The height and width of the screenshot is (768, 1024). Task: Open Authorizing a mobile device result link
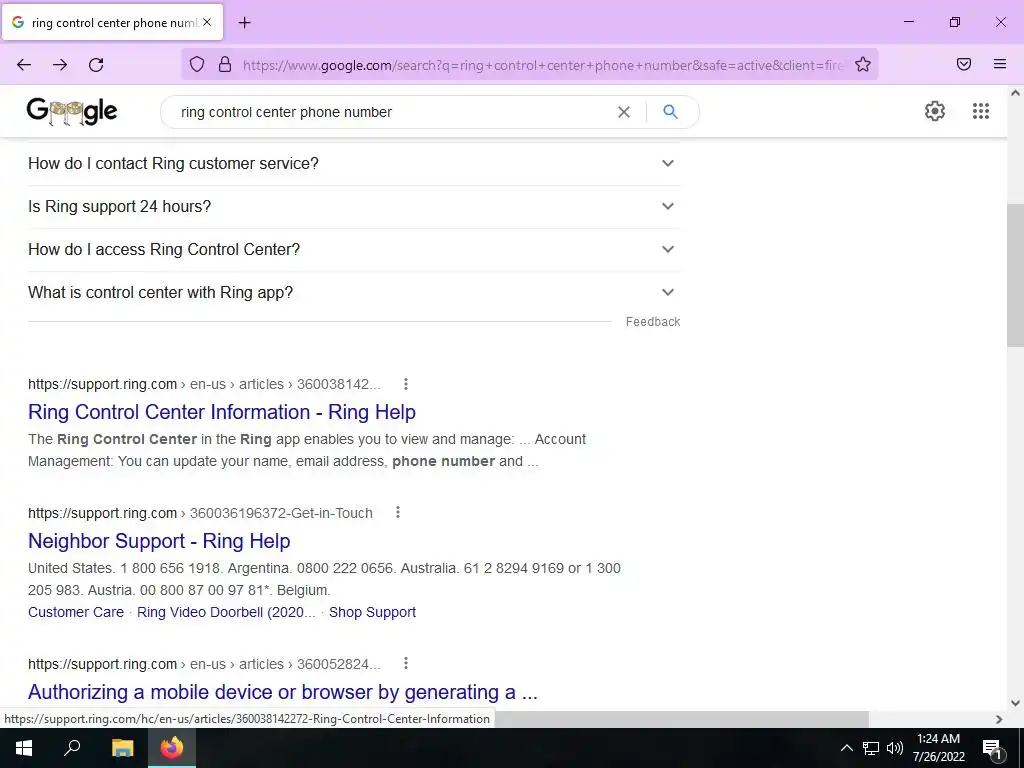click(283, 692)
